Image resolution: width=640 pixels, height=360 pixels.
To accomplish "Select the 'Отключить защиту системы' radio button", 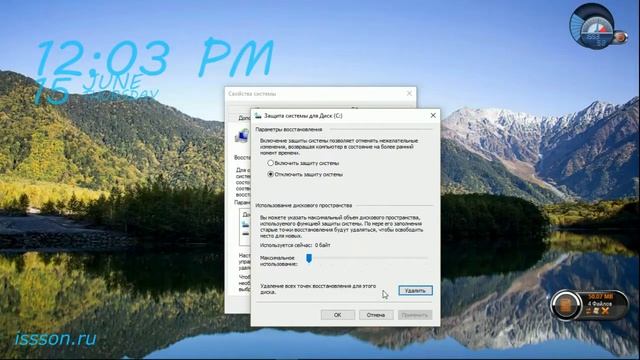I will 270,174.
